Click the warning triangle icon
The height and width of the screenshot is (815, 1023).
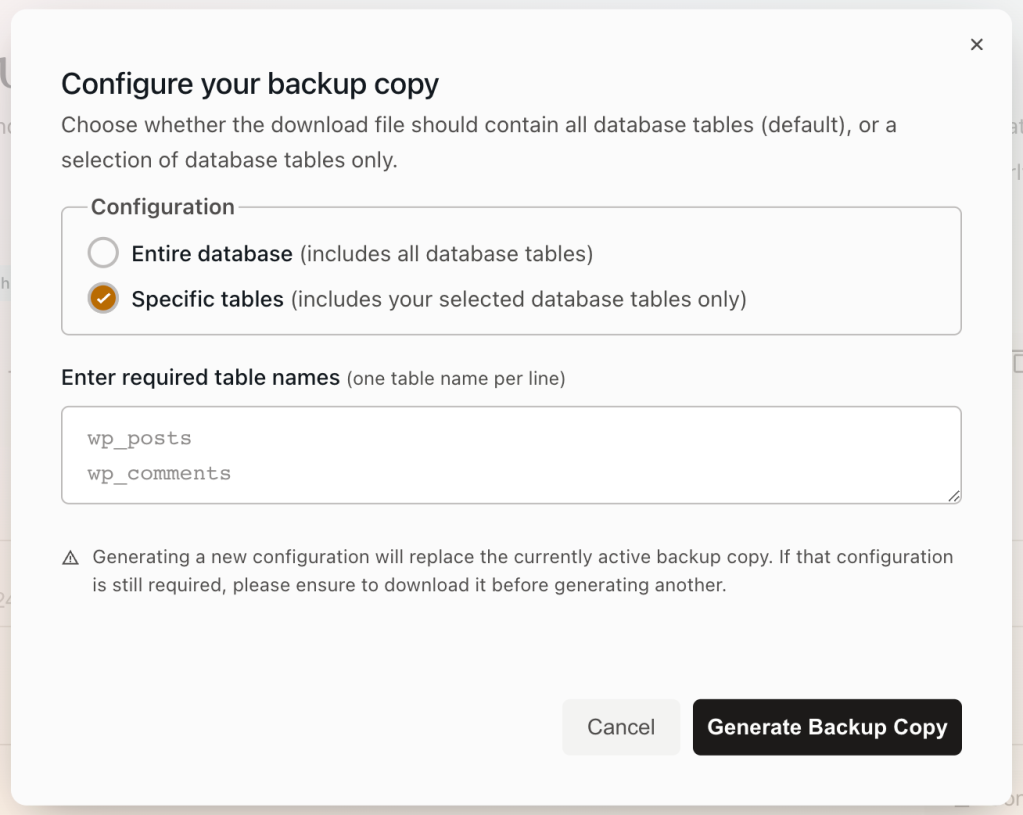pyautogui.click(x=70, y=558)
